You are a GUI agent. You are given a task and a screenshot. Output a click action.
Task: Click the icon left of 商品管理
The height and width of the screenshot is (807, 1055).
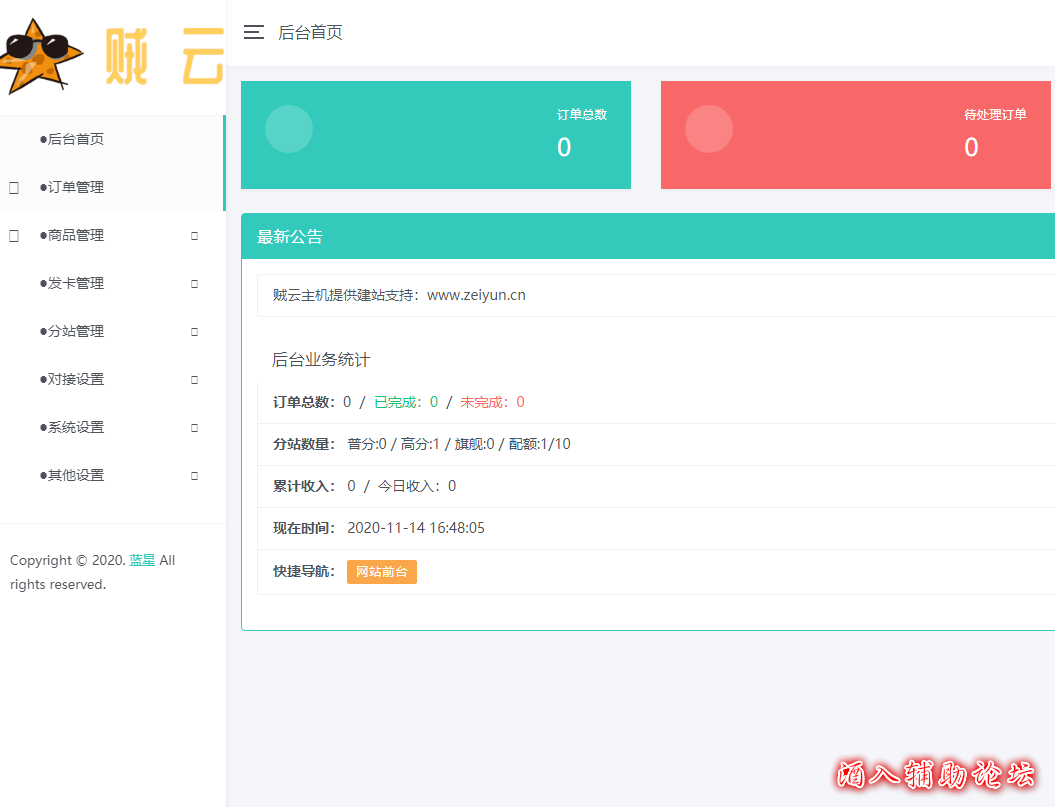(14, 235)
